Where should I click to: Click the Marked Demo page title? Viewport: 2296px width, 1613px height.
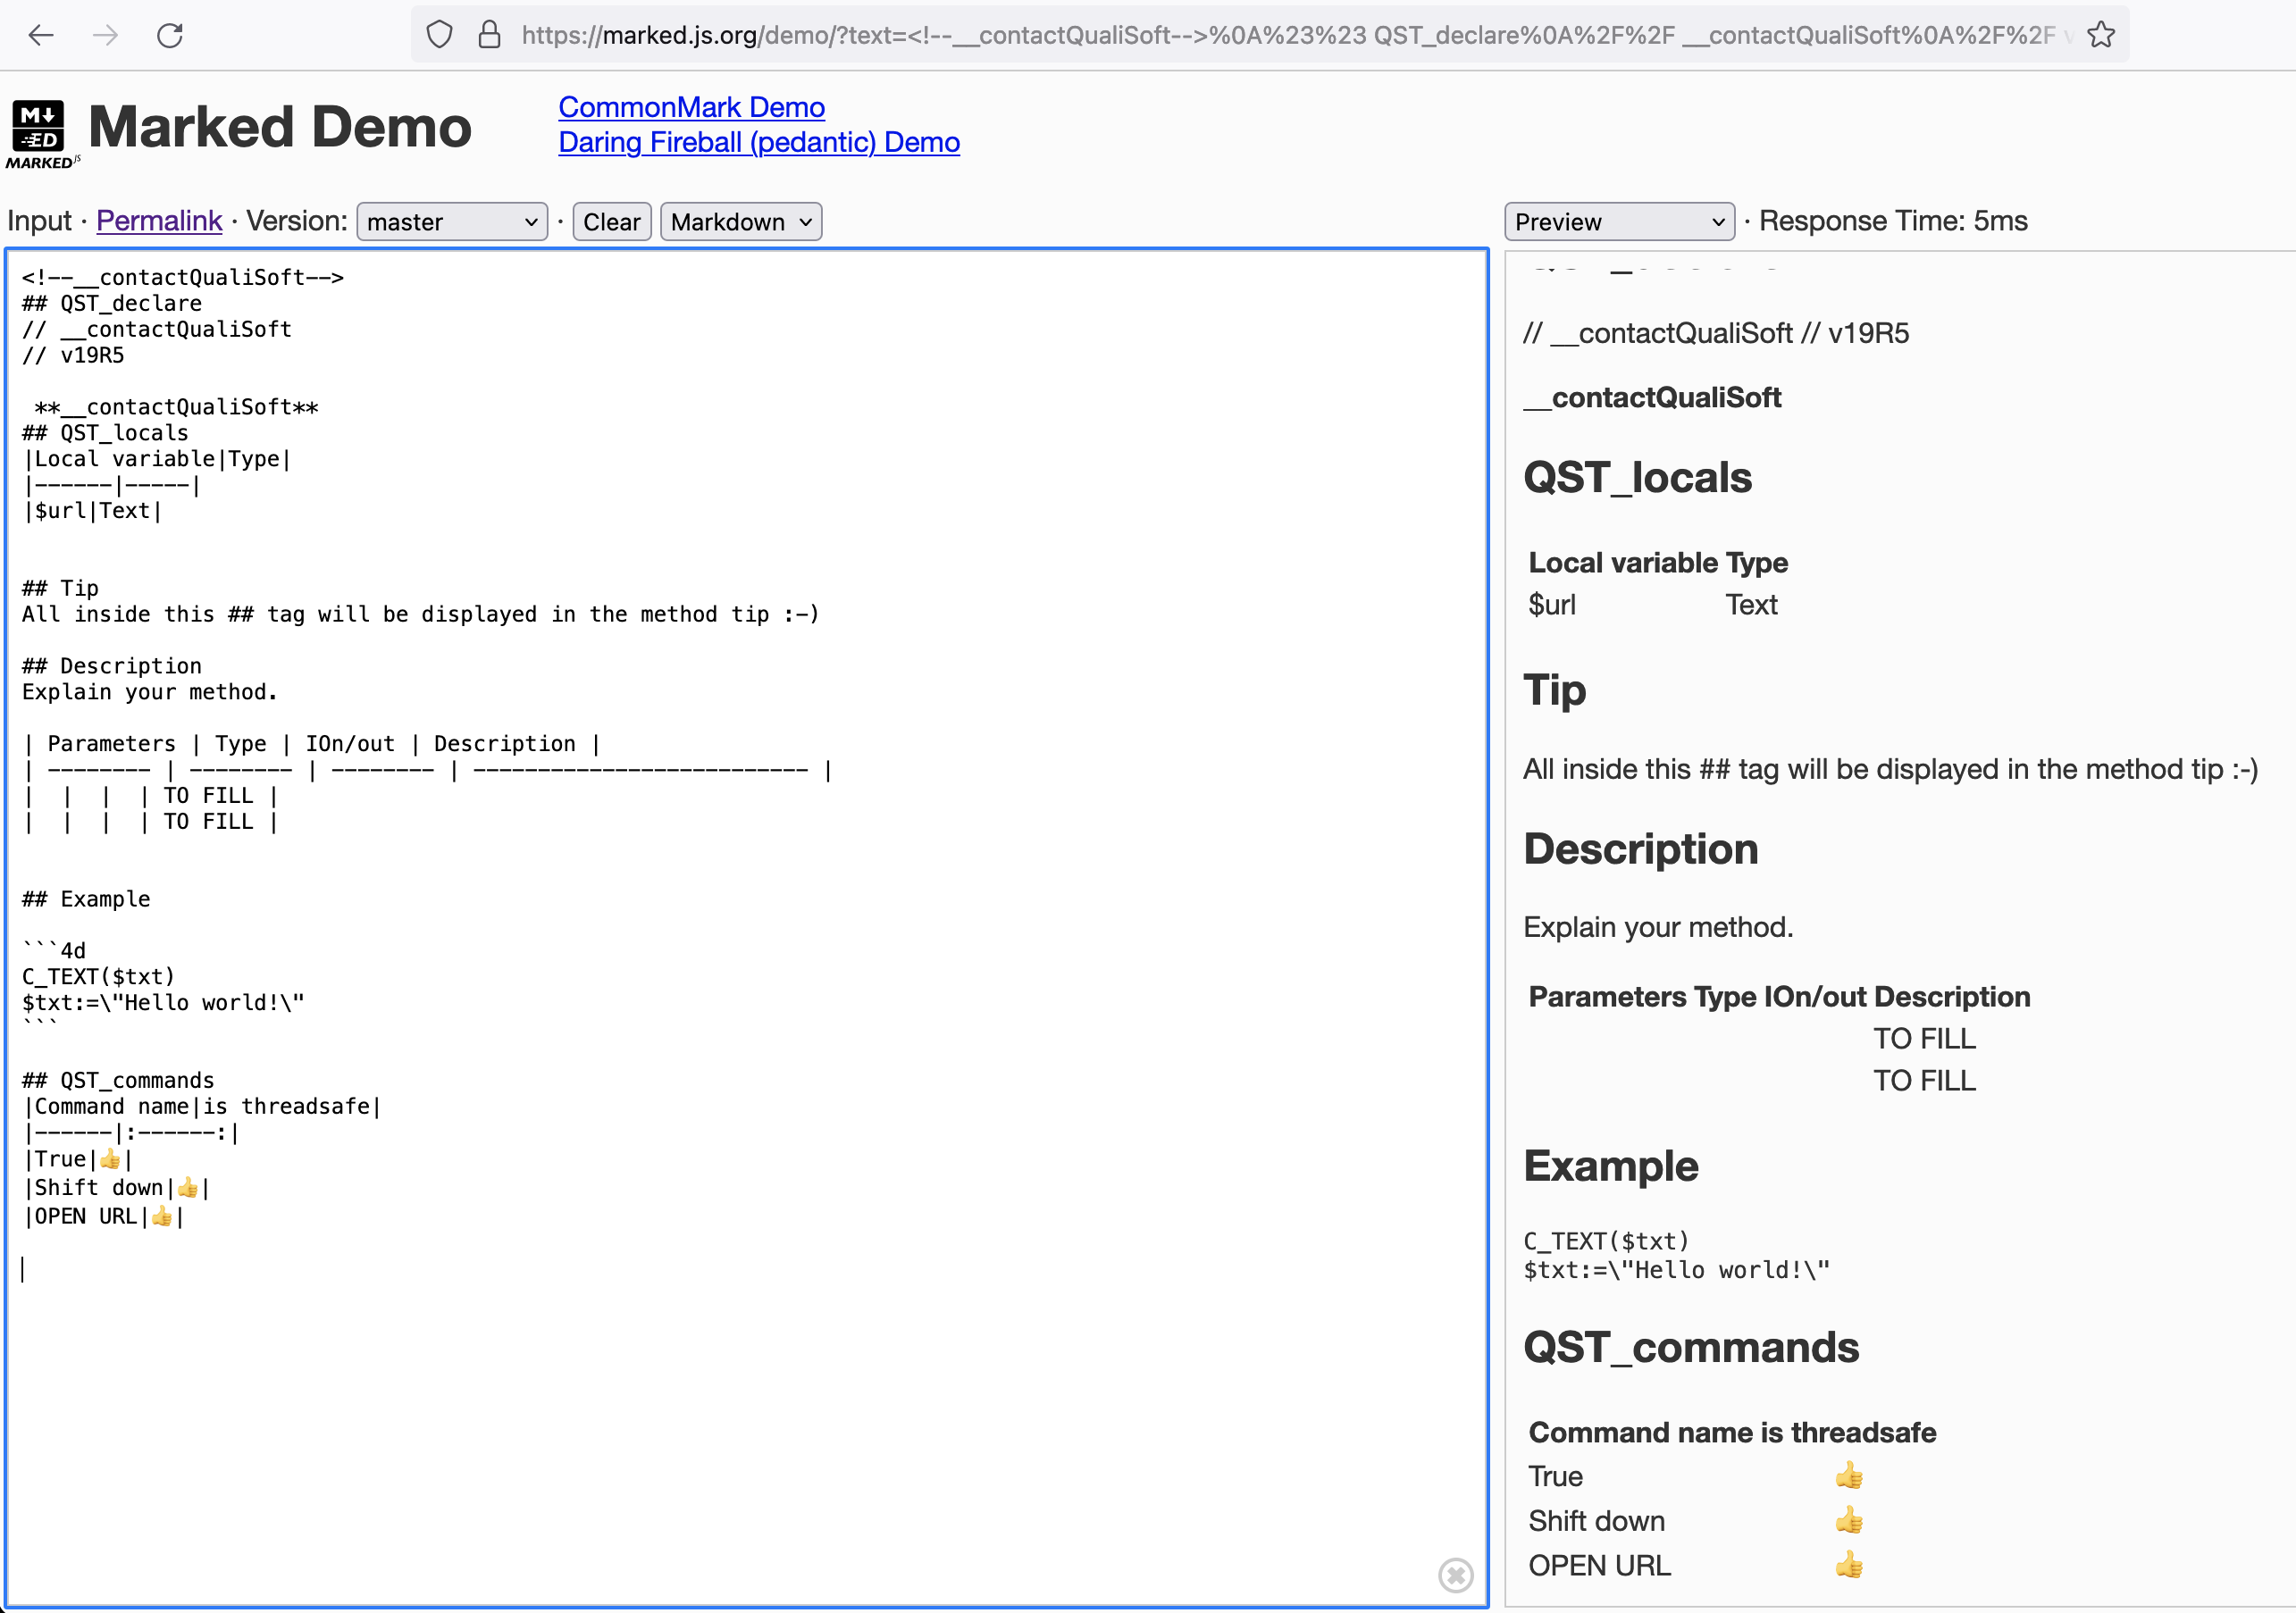pyautogui.click(x=280, y=128)
